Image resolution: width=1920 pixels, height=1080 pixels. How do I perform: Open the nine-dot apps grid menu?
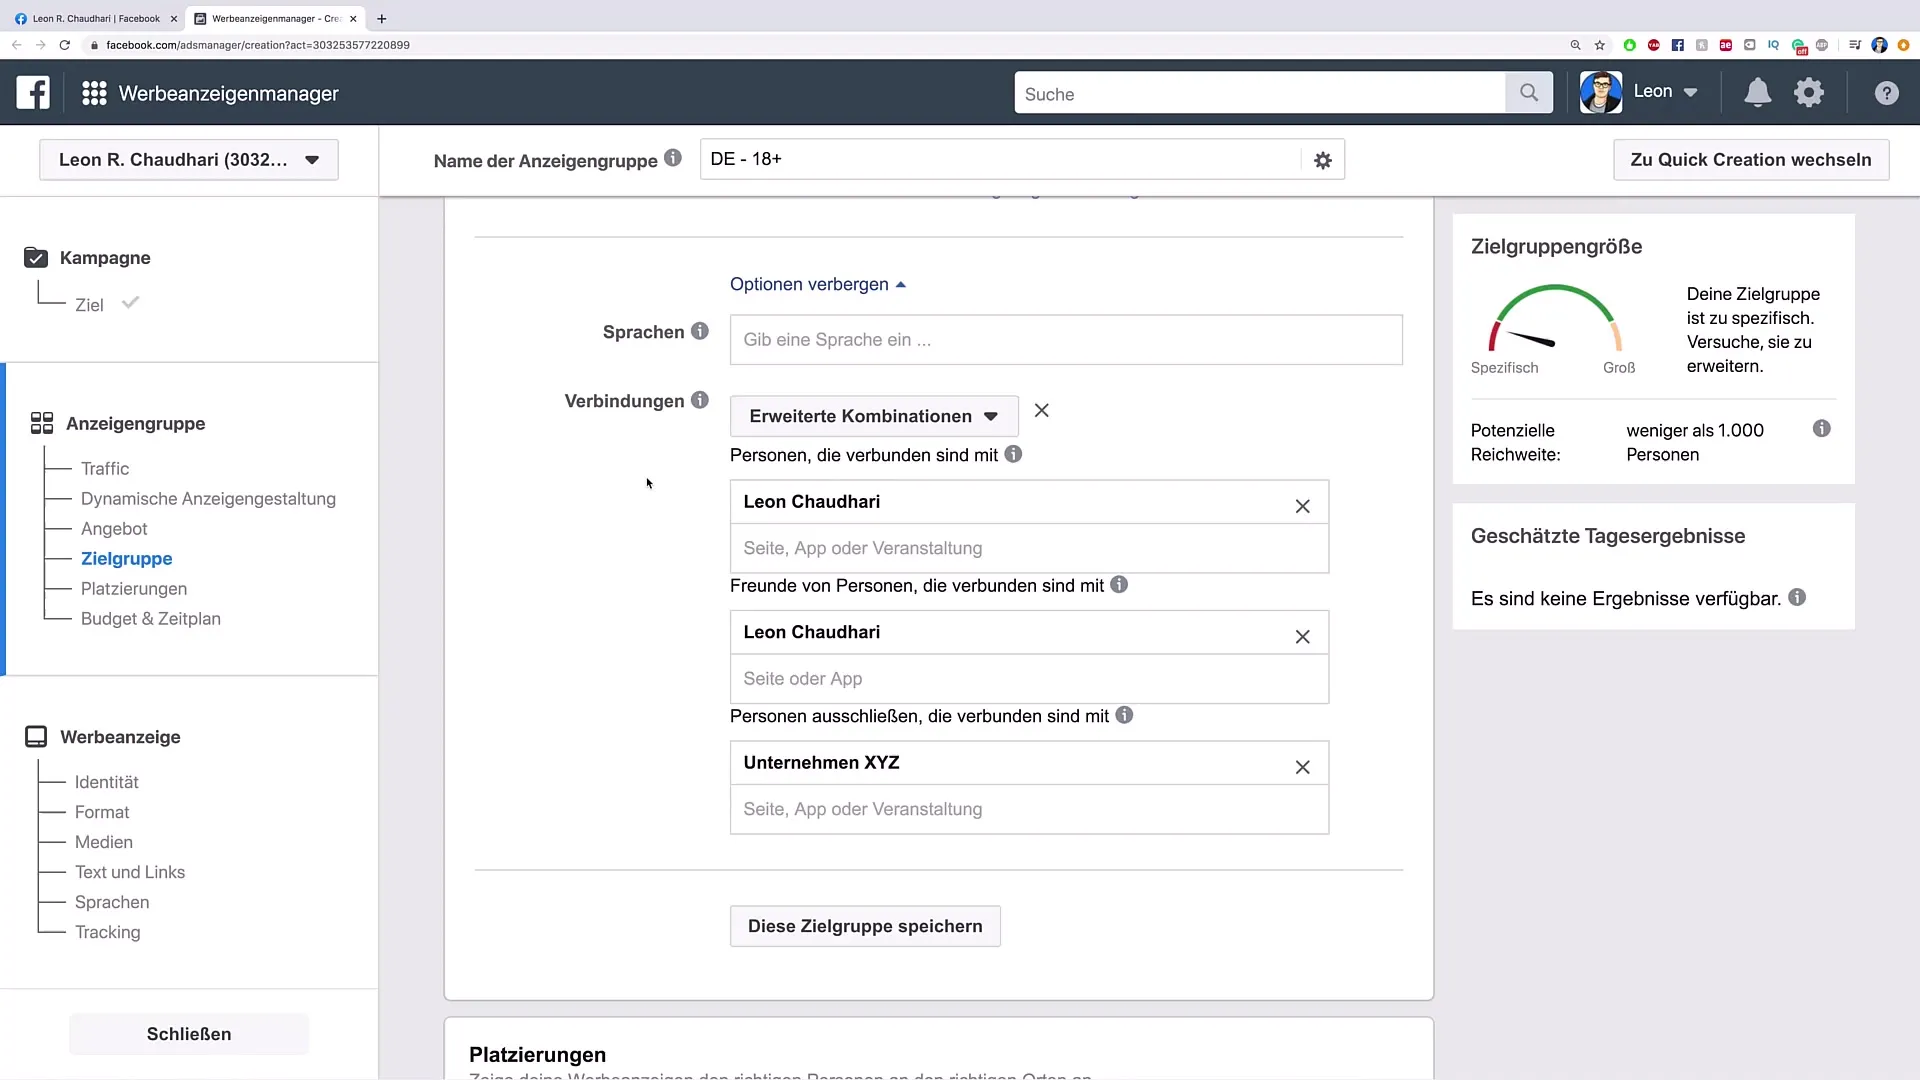pyautogui.click(x=94, y=93)
